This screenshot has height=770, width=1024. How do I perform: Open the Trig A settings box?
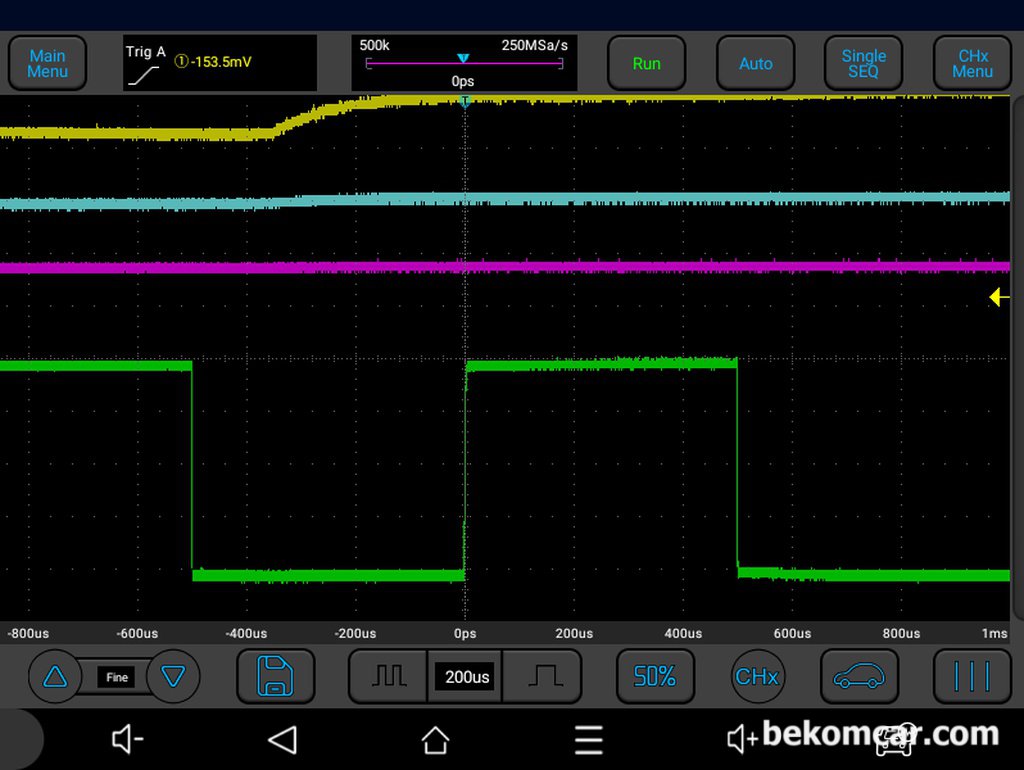click(x=220, y=63)
